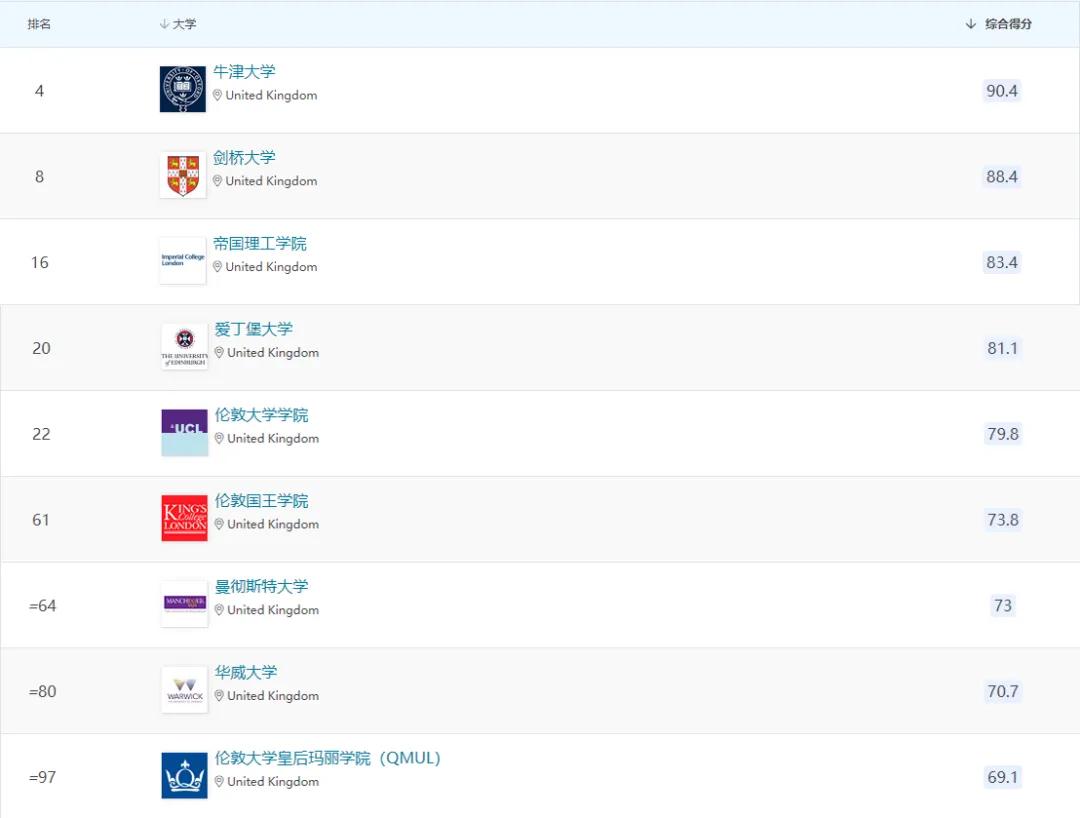Click the University of Manchester logo
This screenshot has height=818, width=1080.
point(185,604)
